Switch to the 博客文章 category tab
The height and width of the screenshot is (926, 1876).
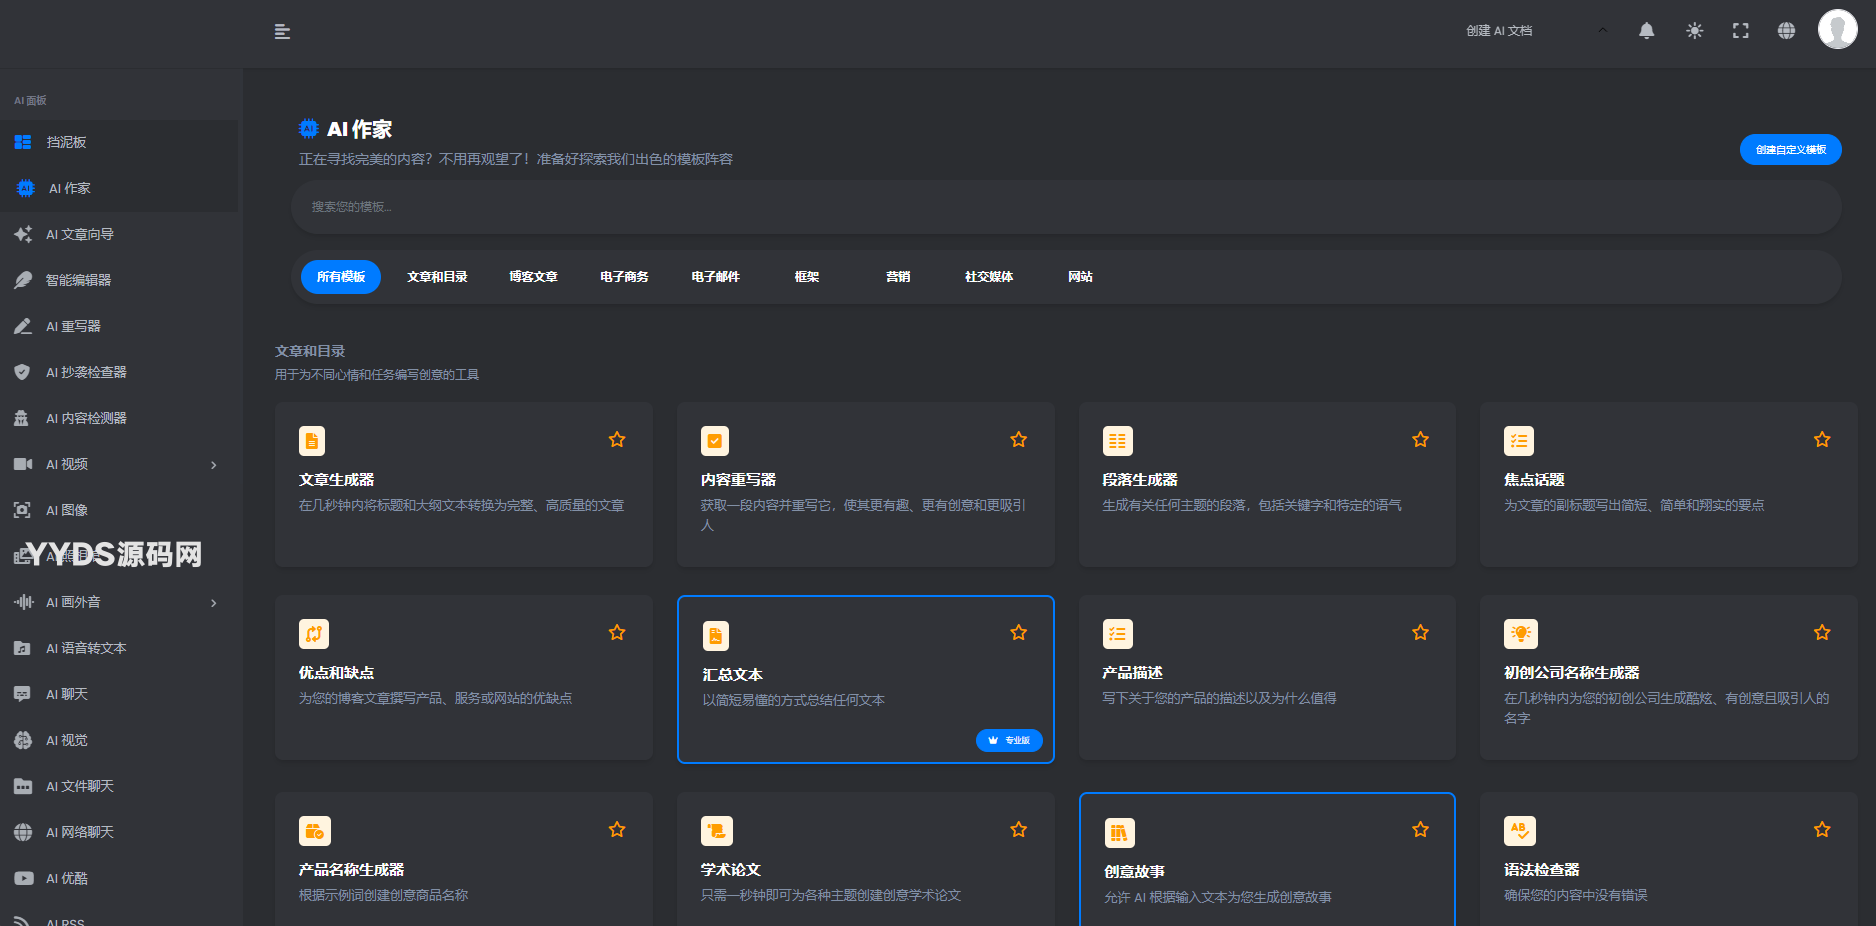533,277
